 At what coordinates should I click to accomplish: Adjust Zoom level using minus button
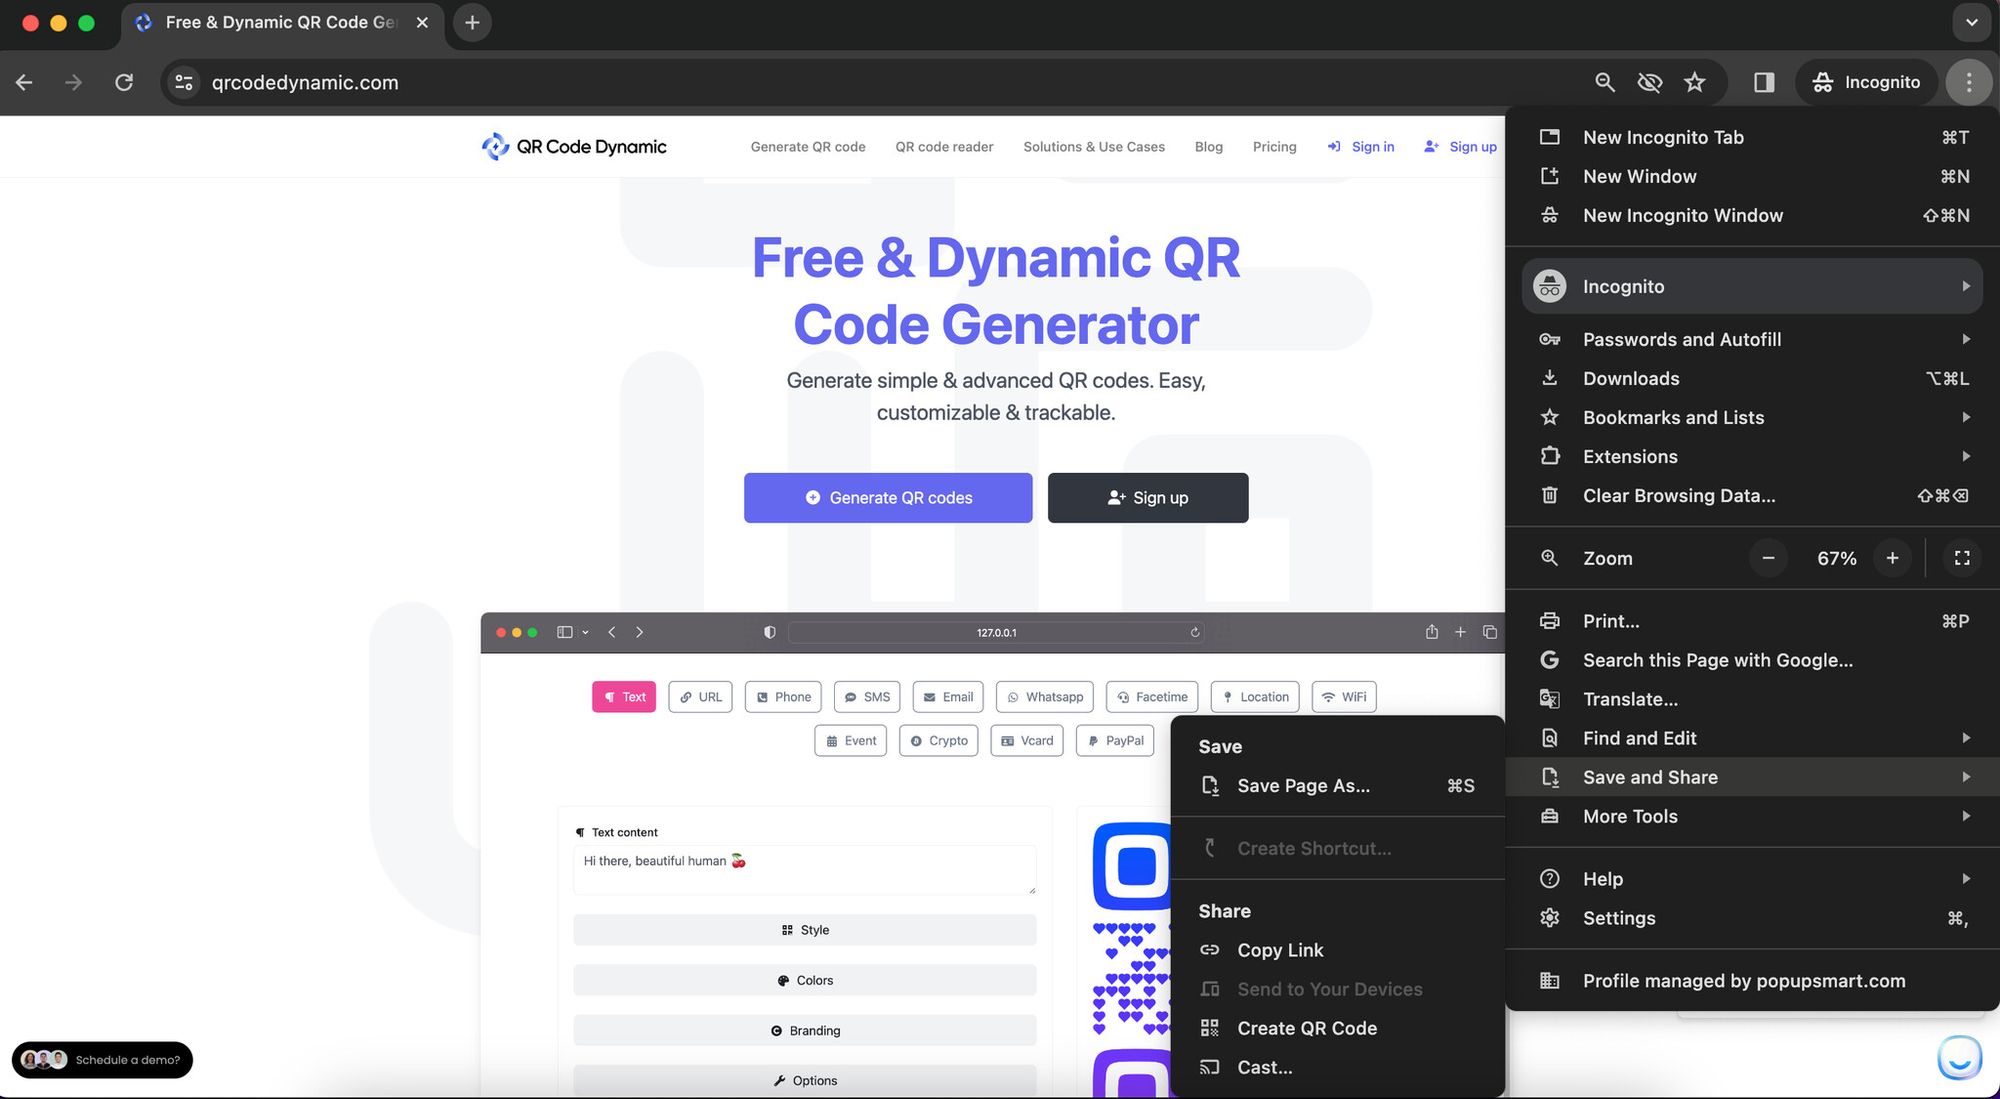tap(1767, 556)
